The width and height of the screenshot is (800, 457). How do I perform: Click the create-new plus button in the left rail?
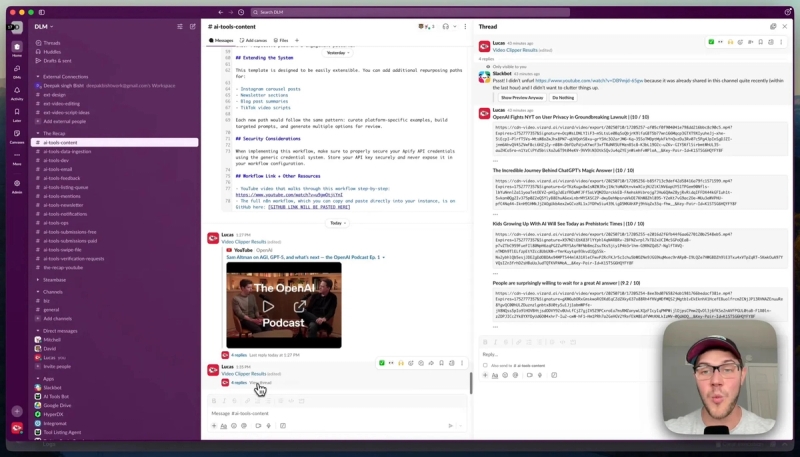point(17,411)
